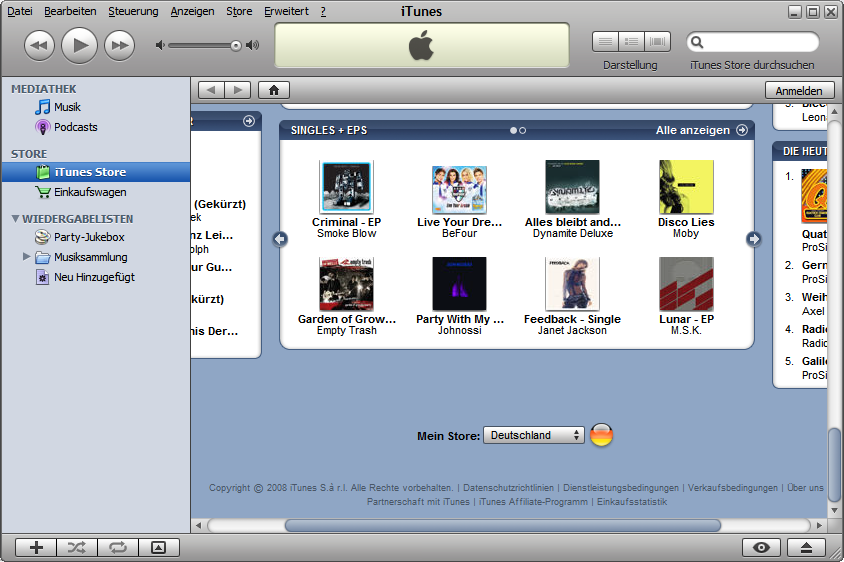Viewport: 844px width, 562px height.
Task: Toggle shuffle playback mode
Action: coord(77,547)
